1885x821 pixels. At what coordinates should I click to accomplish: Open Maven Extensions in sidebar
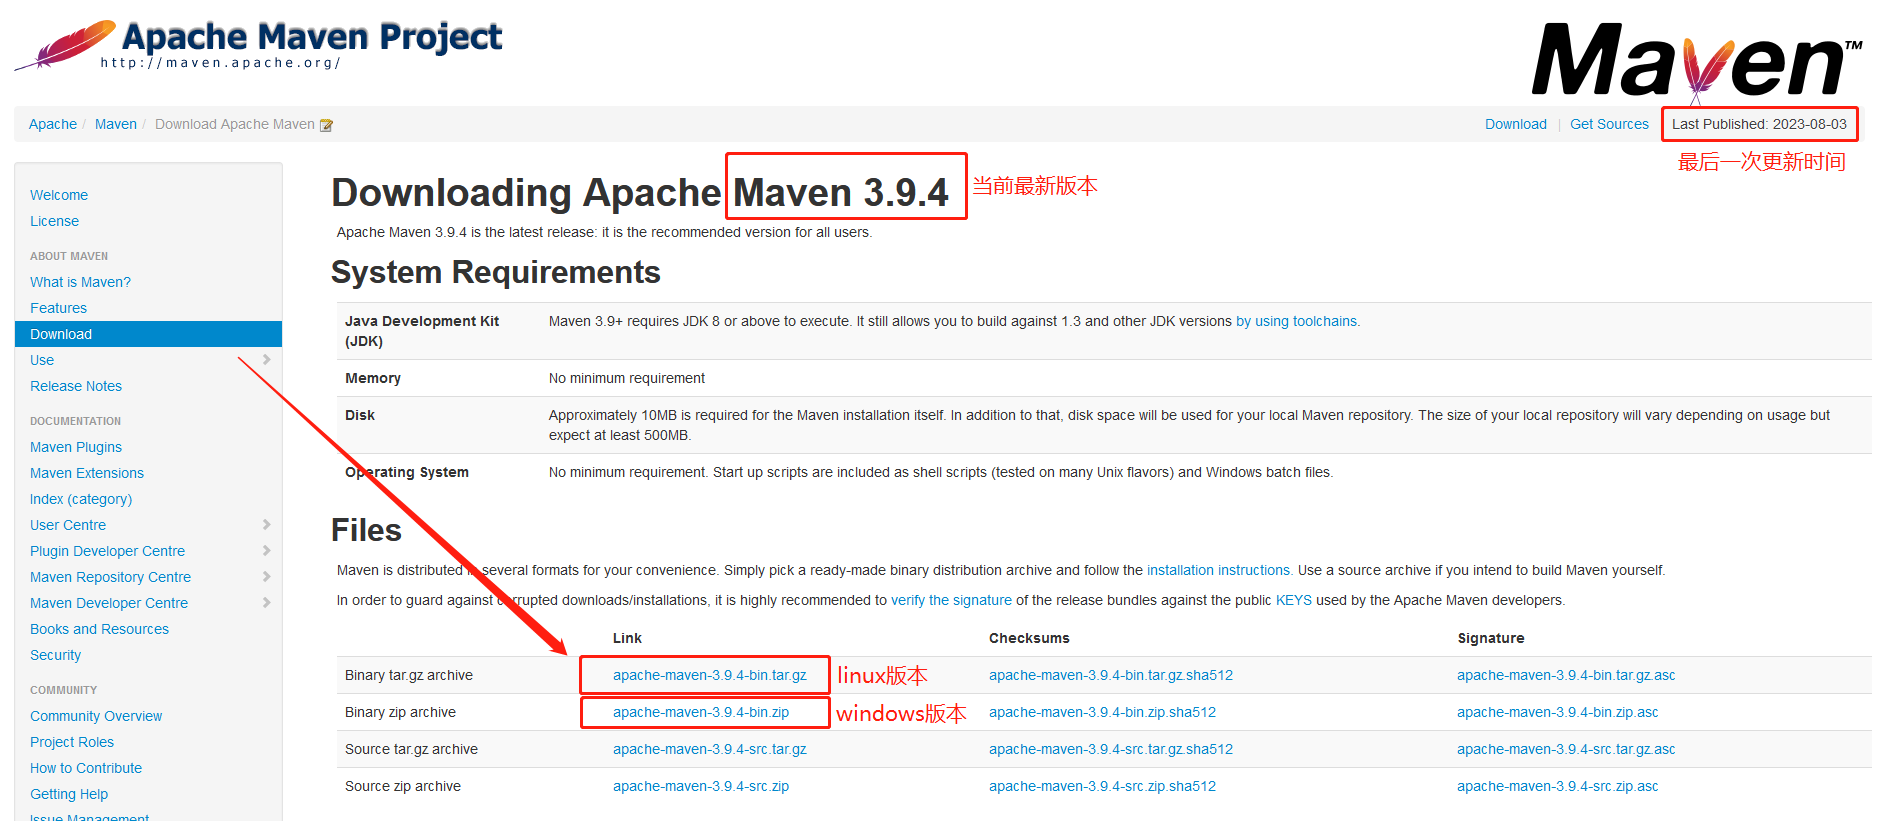coord(87,473)
